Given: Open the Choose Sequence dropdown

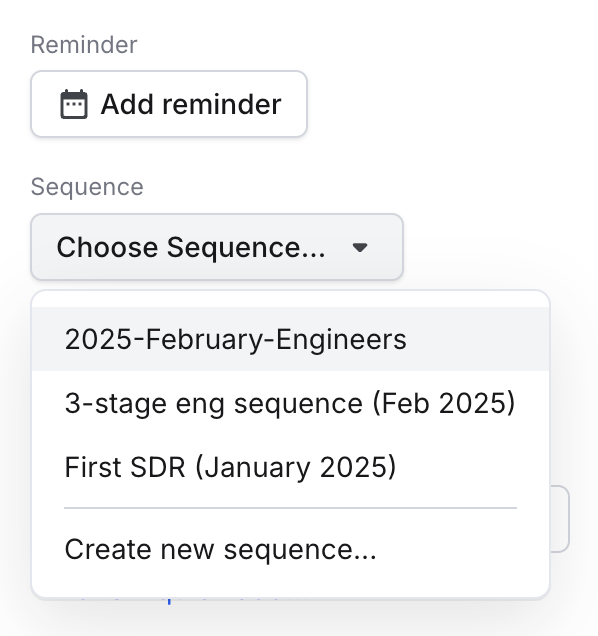Looking at the screenshot, I should [217, 247].
